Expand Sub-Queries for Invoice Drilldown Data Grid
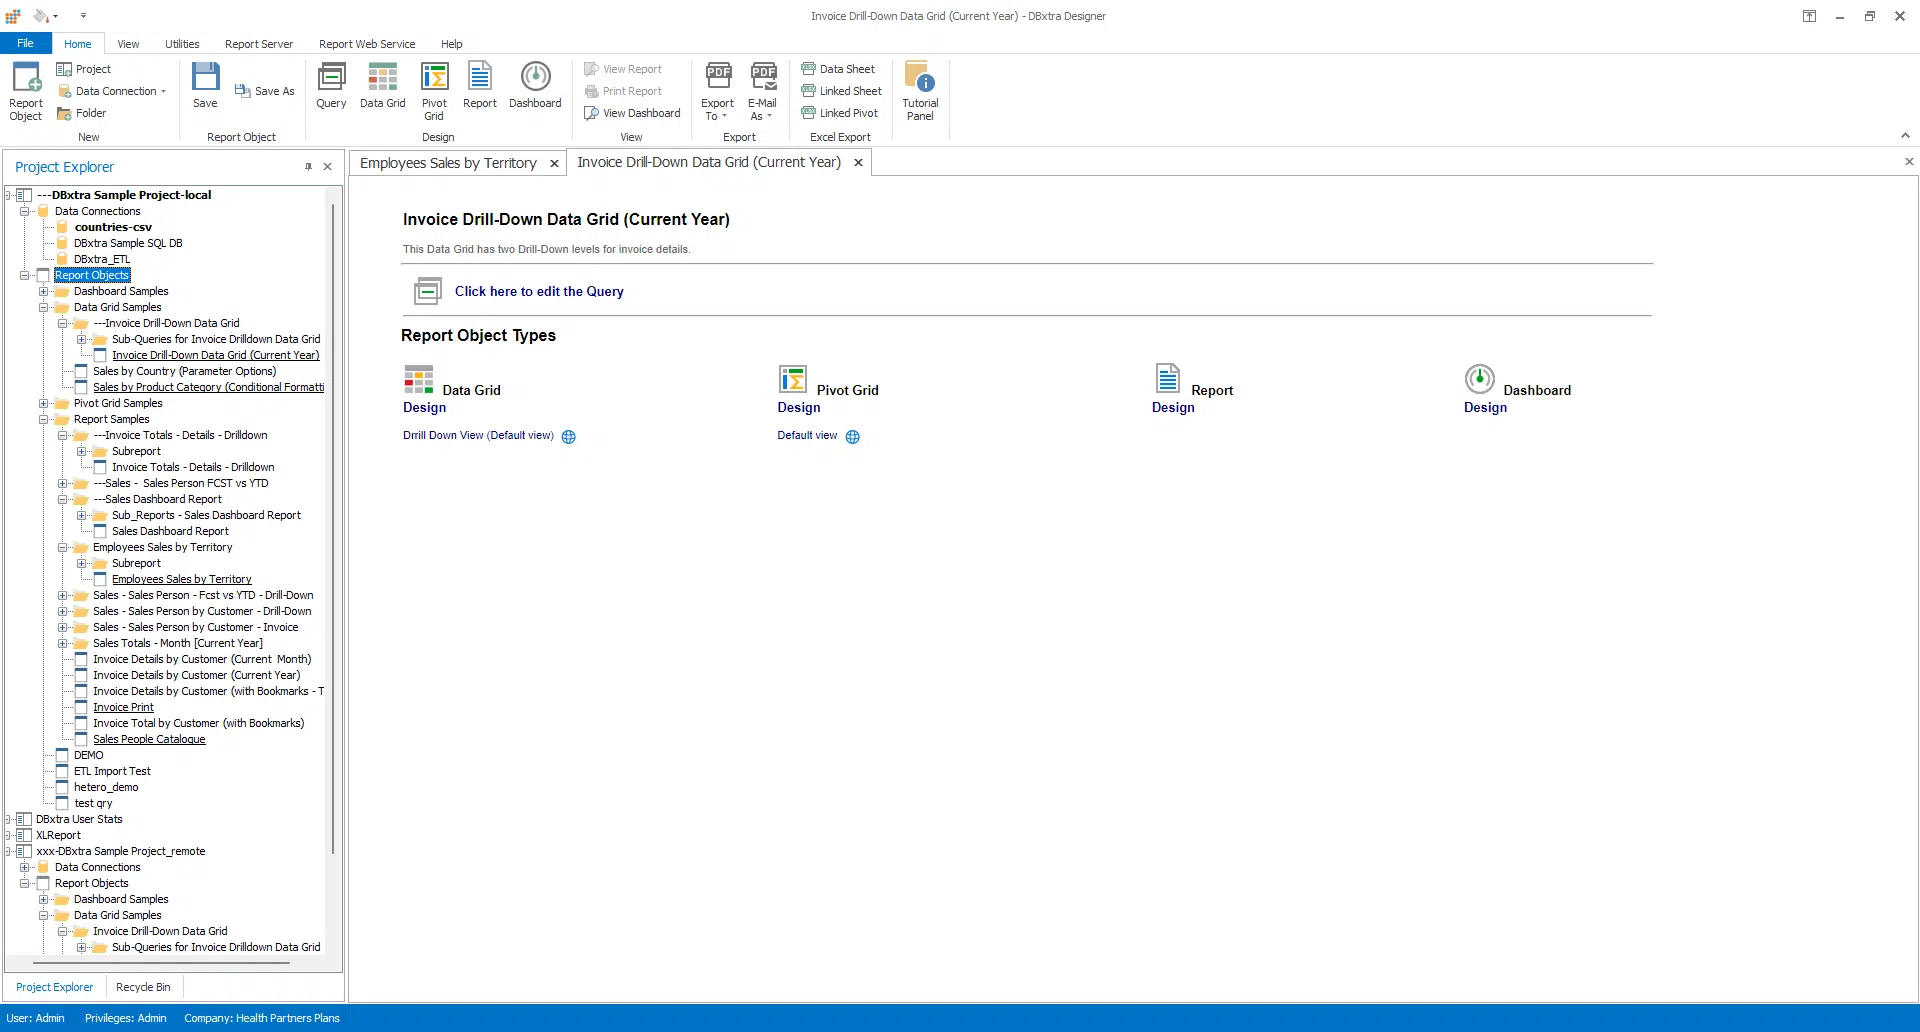Viewport: 1920px width, 1032px height. (81, 339)
